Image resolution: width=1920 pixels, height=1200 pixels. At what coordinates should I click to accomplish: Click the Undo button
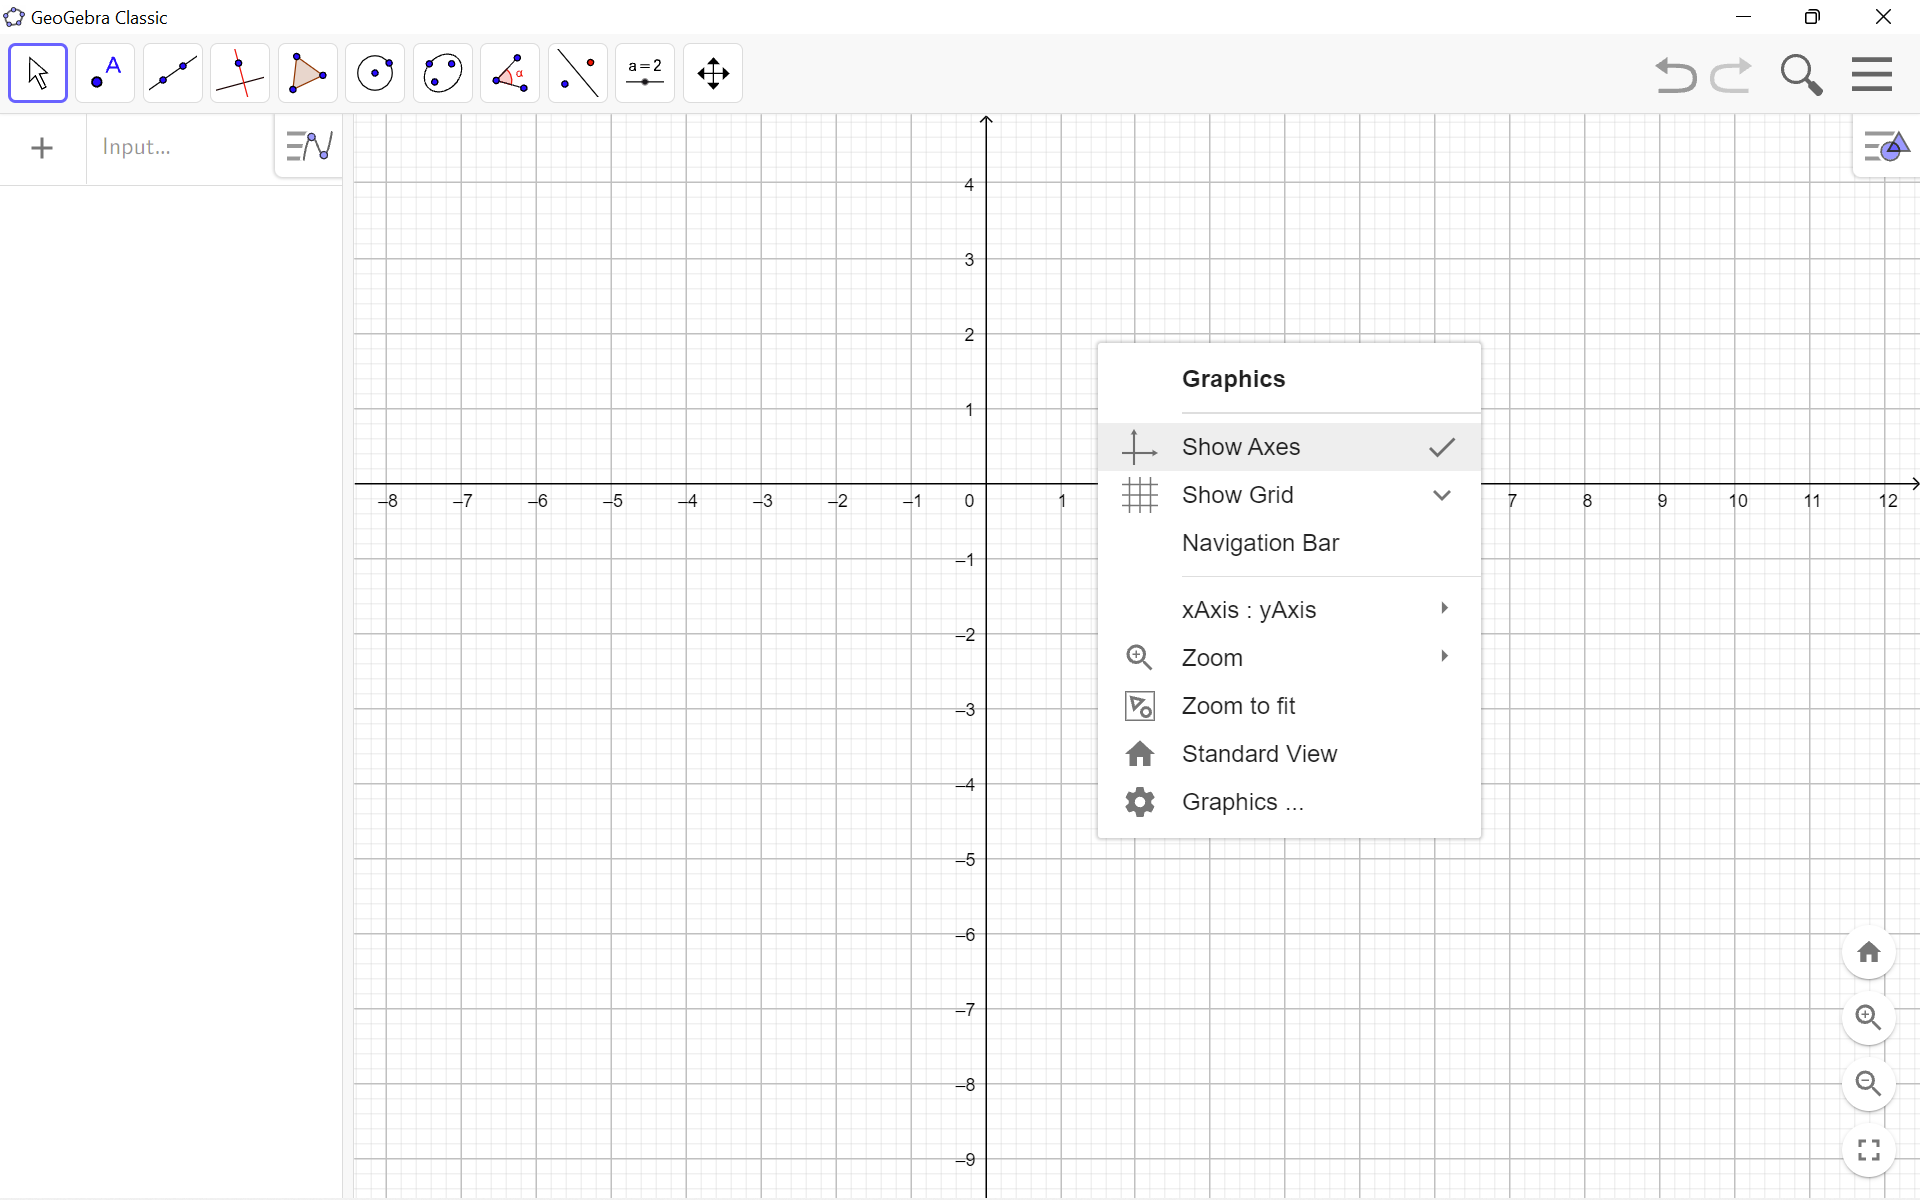1677,73
